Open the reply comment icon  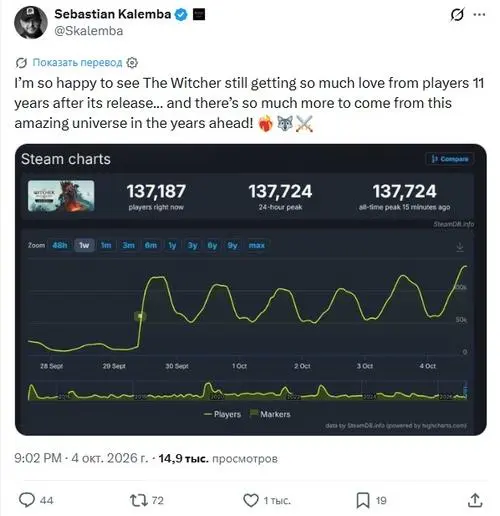pyautogui.click(x=27, y=500)
